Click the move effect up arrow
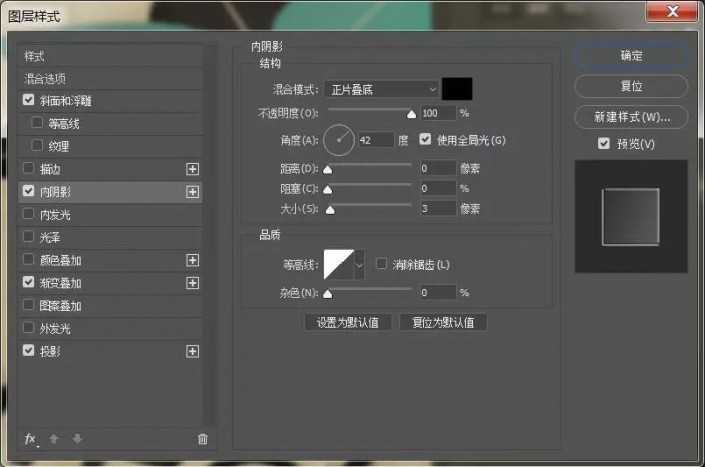This screenshot has width=705, height=467. [x=54, y=439]
